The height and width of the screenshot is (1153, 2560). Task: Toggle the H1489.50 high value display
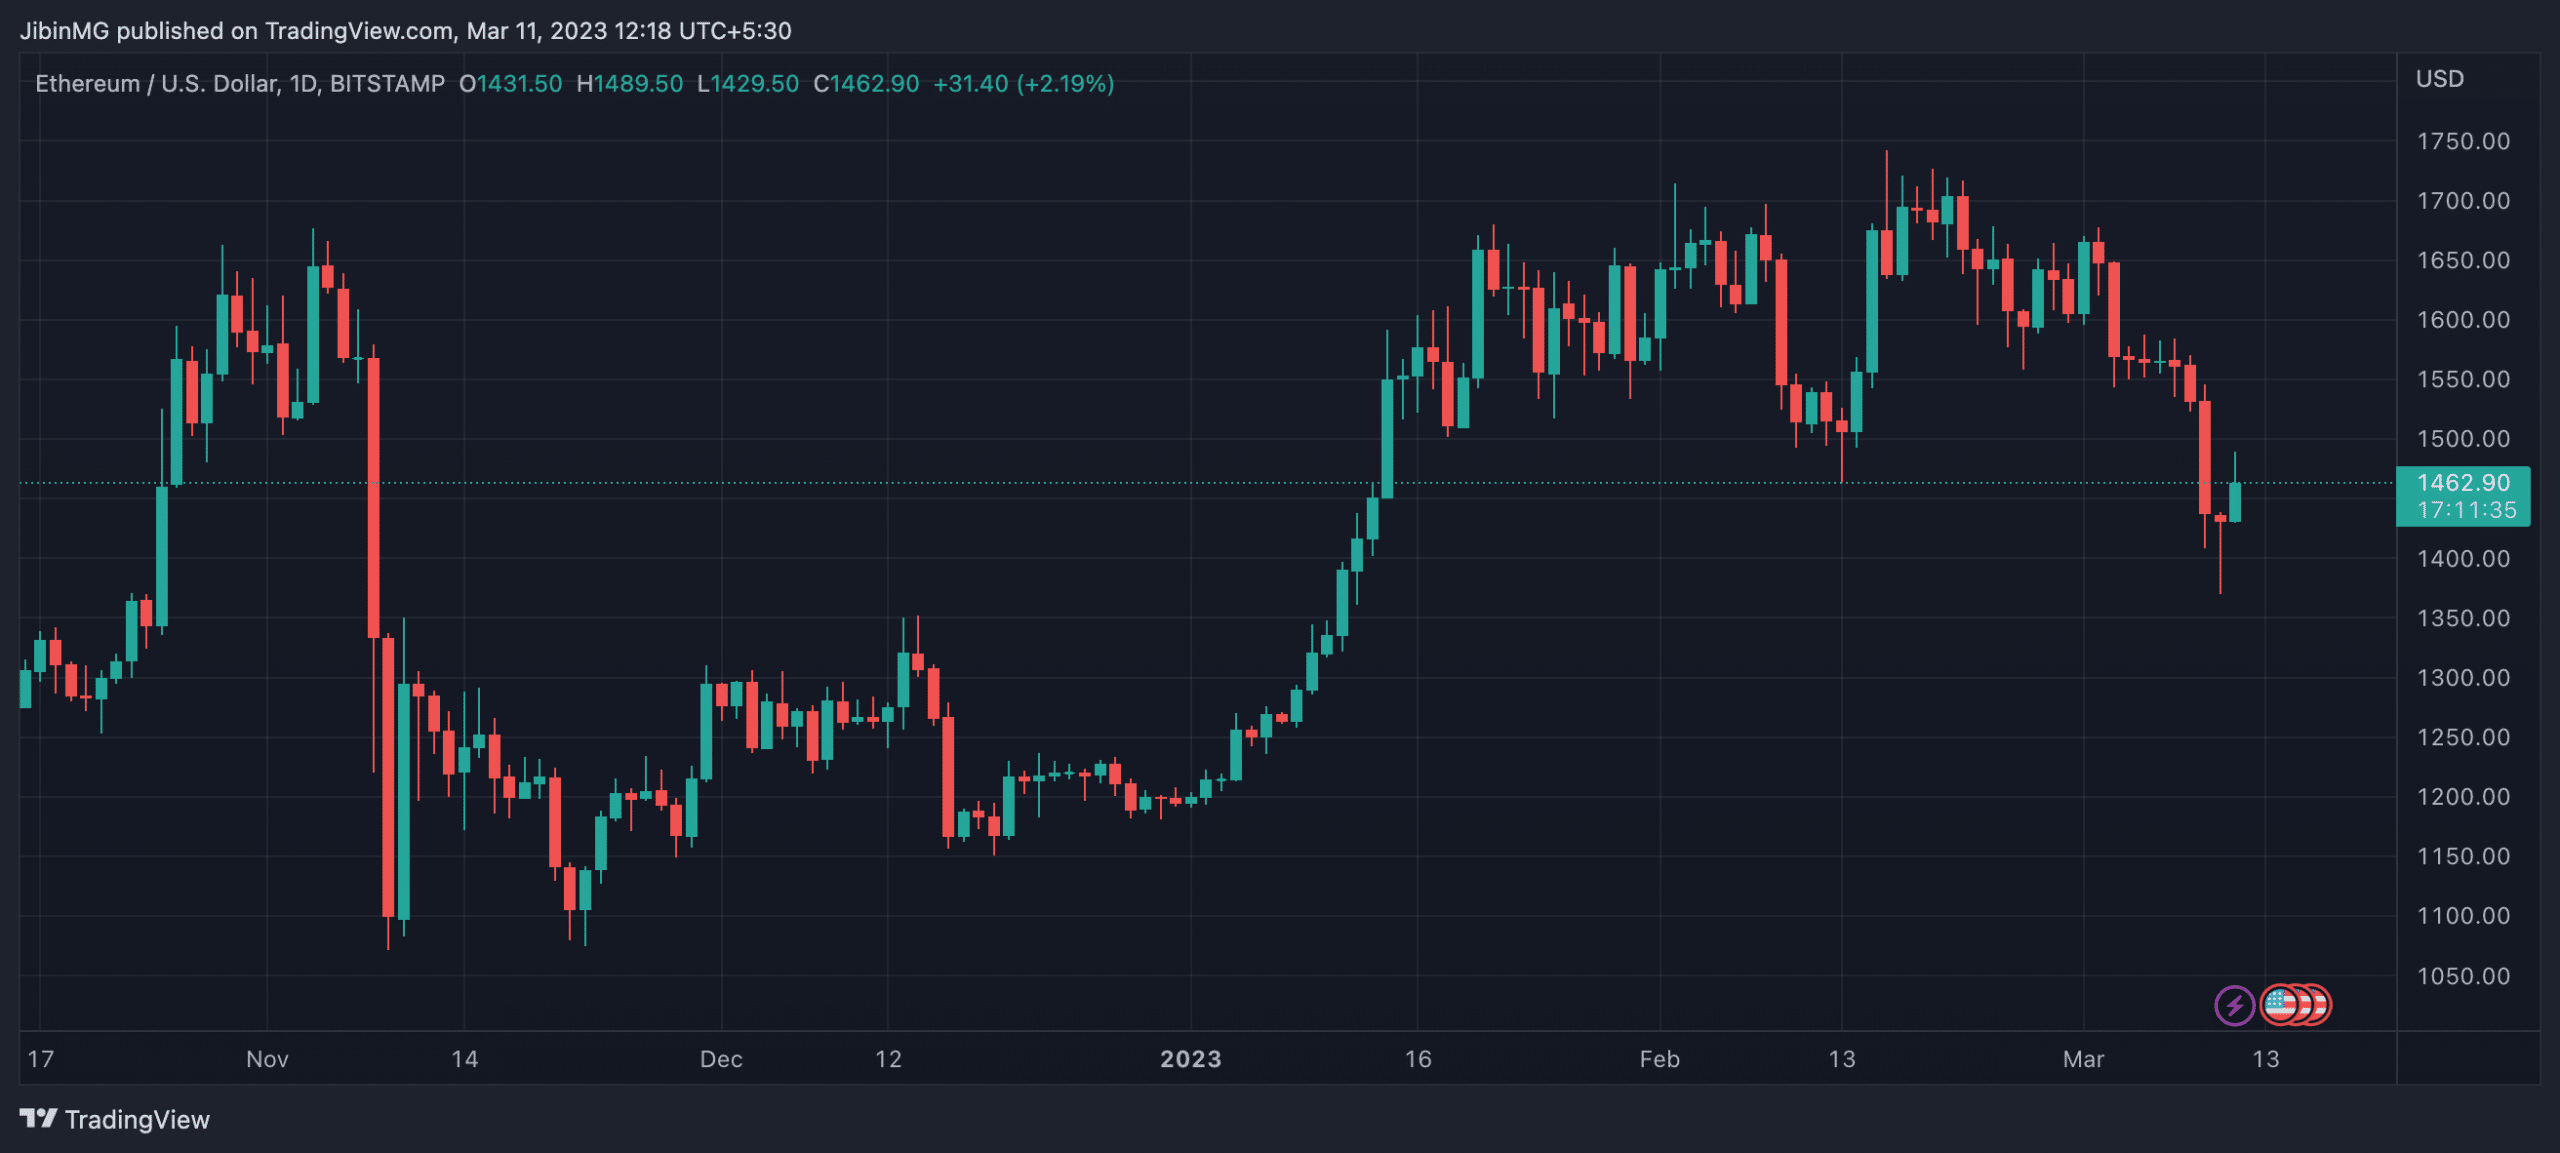coord(630,84)
